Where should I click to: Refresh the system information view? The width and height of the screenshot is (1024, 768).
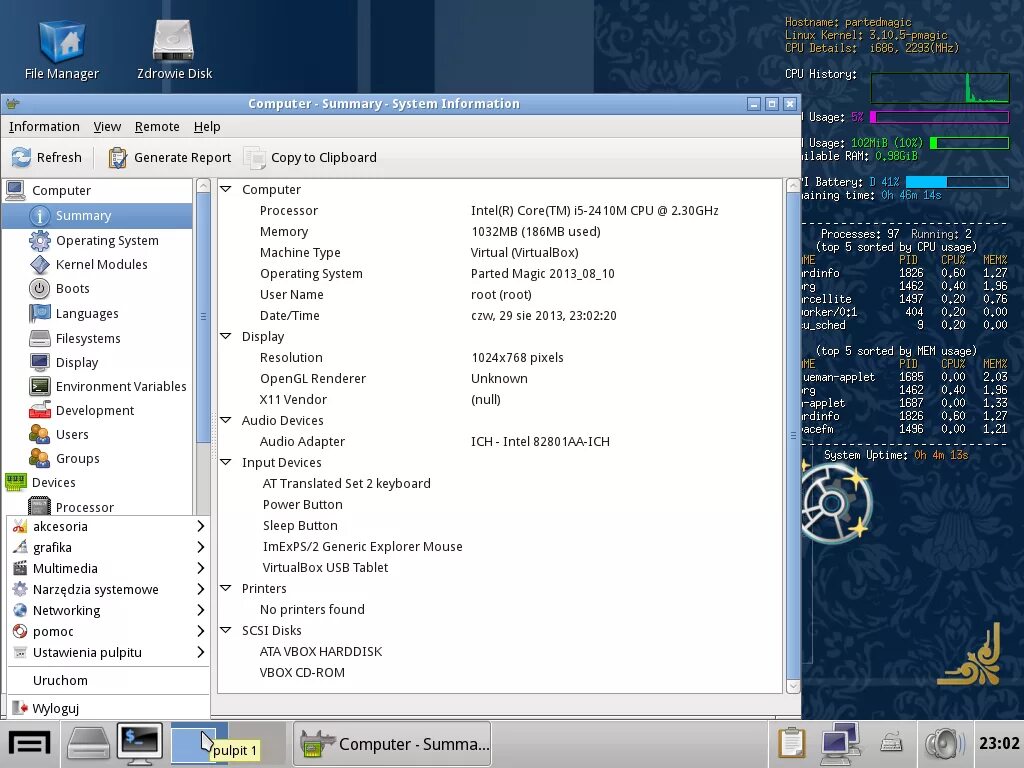[47, 157]
